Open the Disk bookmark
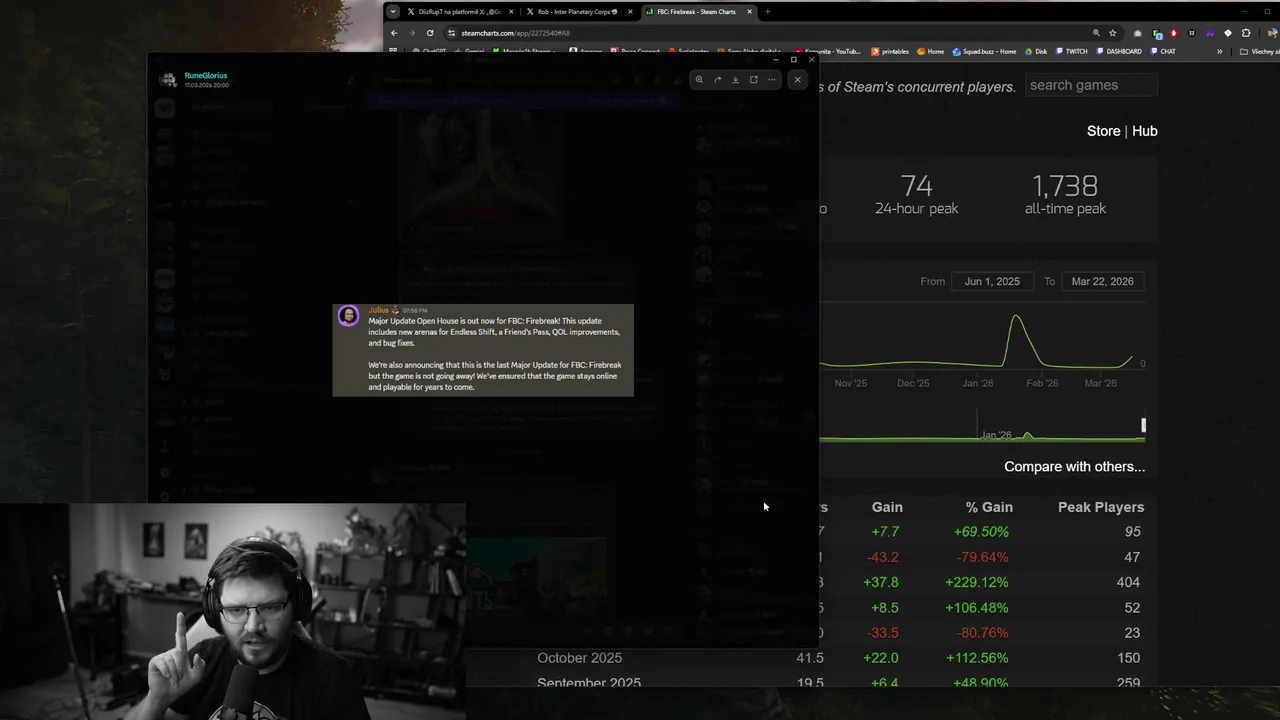 pos(1035,51)
